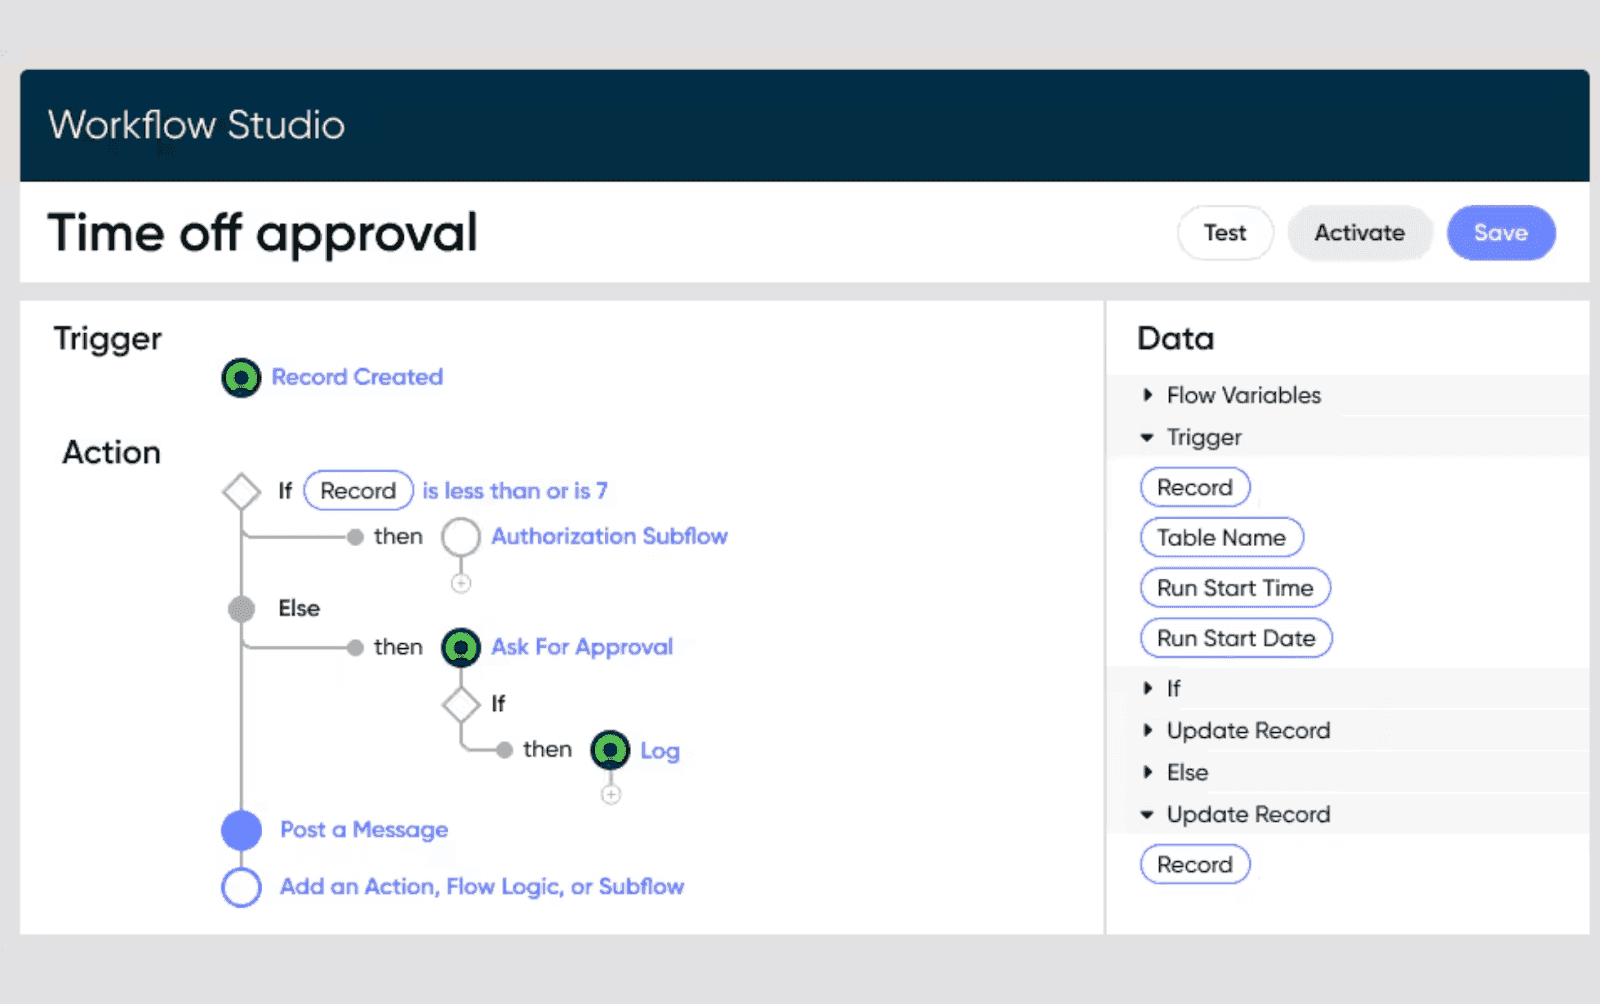Click the plus icon below Authorization Subflow
The height and width of the screenshot is (1004, 1600).
pyautogui.click(x=461, y=581)
